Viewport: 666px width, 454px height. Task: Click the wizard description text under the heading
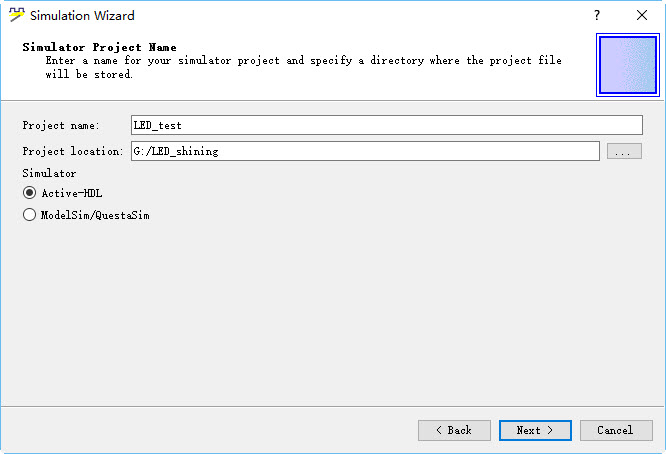point(303,67)
